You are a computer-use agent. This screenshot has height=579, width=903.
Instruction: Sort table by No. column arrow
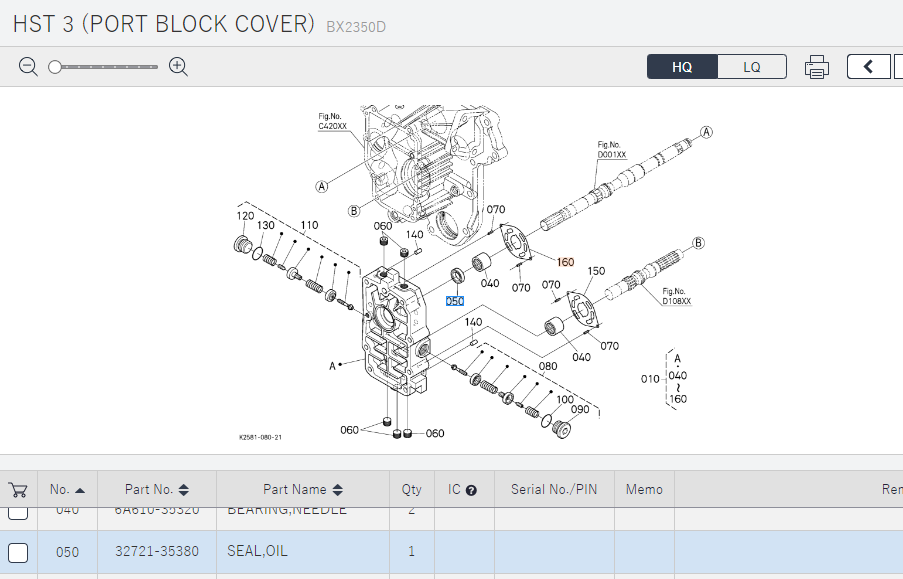80,490
